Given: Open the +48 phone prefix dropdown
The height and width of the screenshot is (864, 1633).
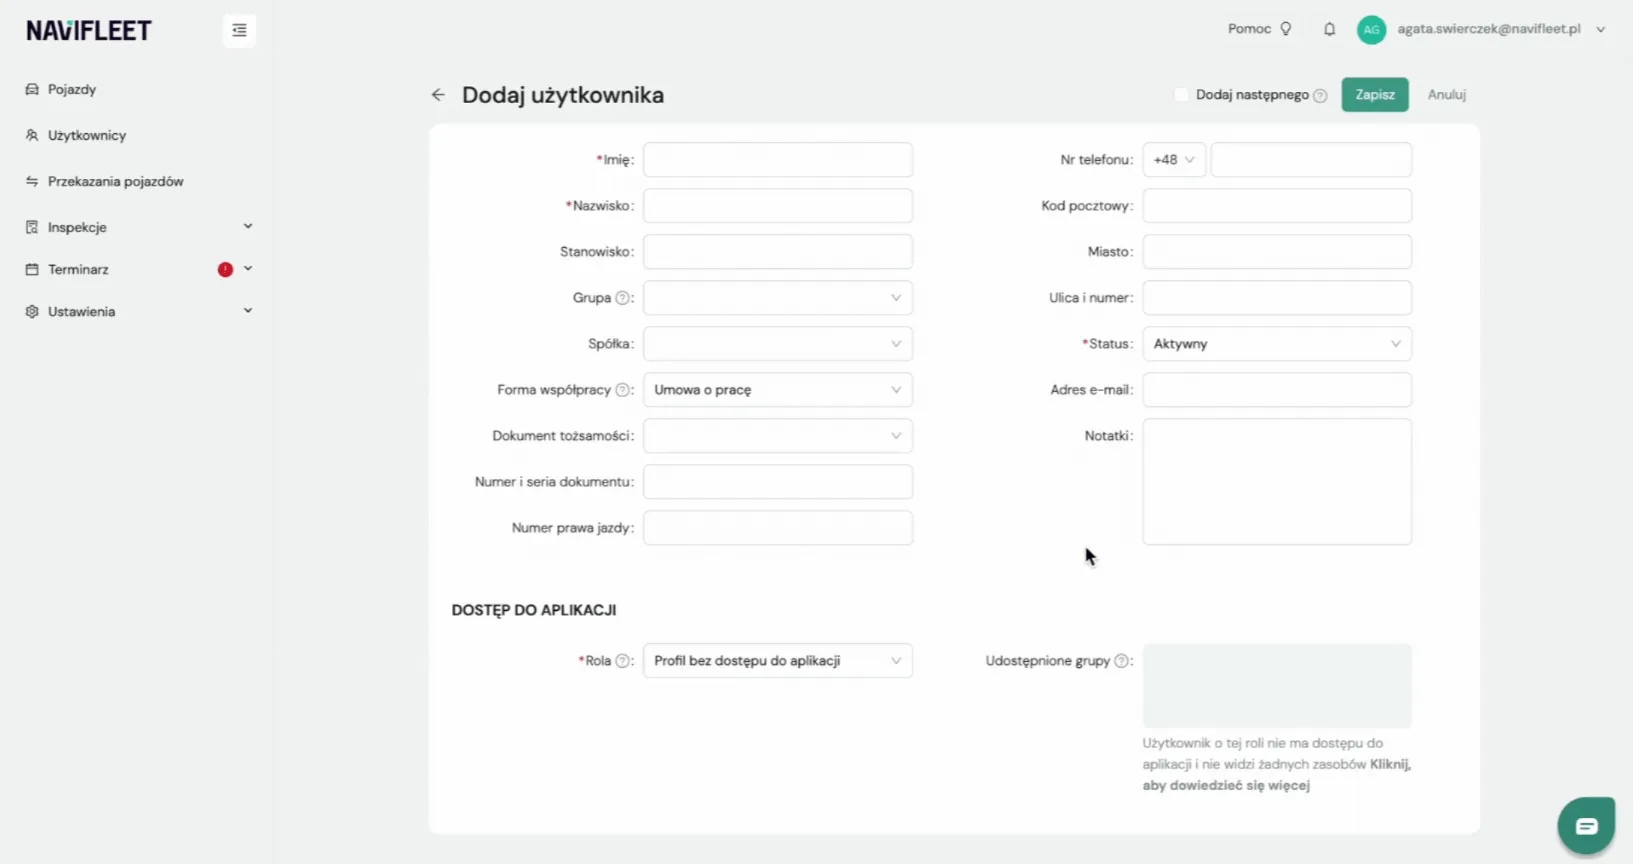Looking at the screenshot, I should (1174, 160).
